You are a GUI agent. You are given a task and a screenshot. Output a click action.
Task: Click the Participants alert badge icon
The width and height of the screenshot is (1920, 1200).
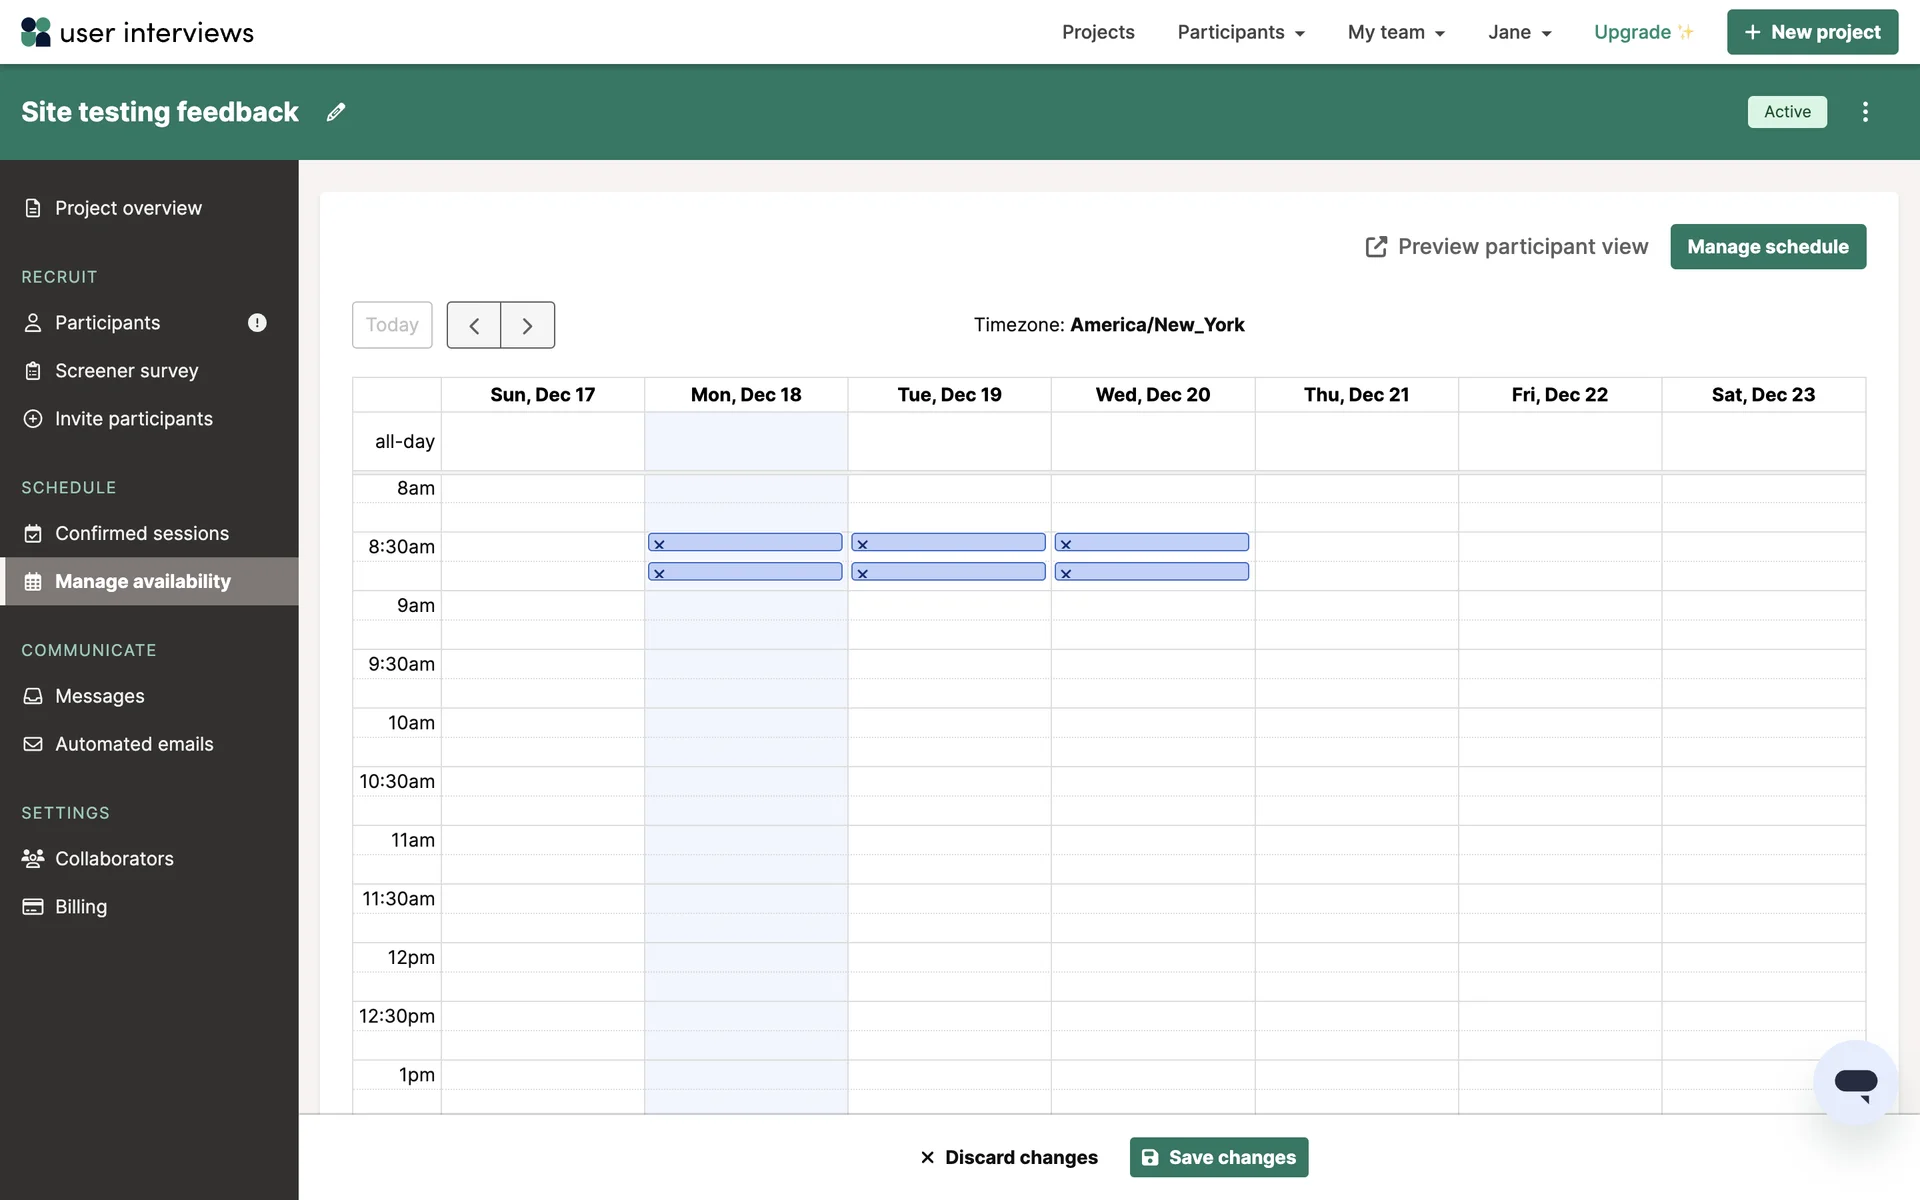coord(257,323)
